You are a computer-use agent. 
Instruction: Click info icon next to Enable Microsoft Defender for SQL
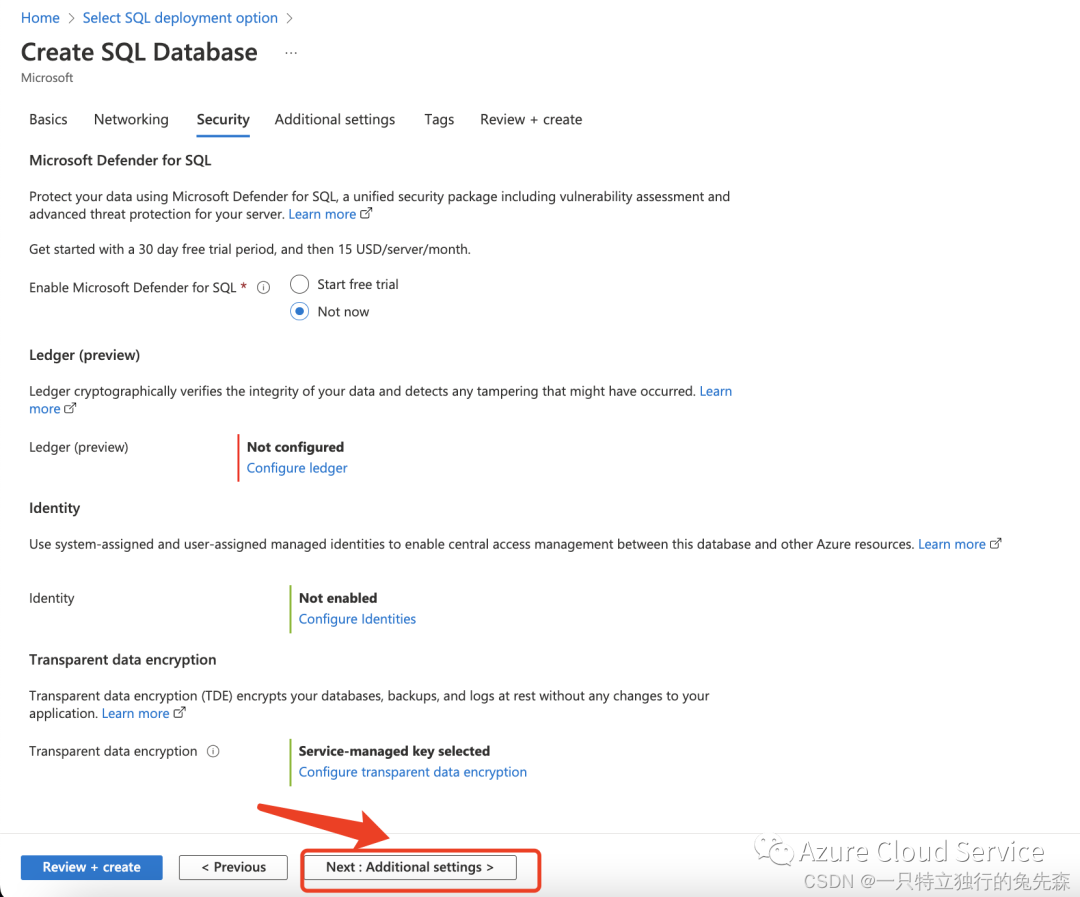(263, 287)
